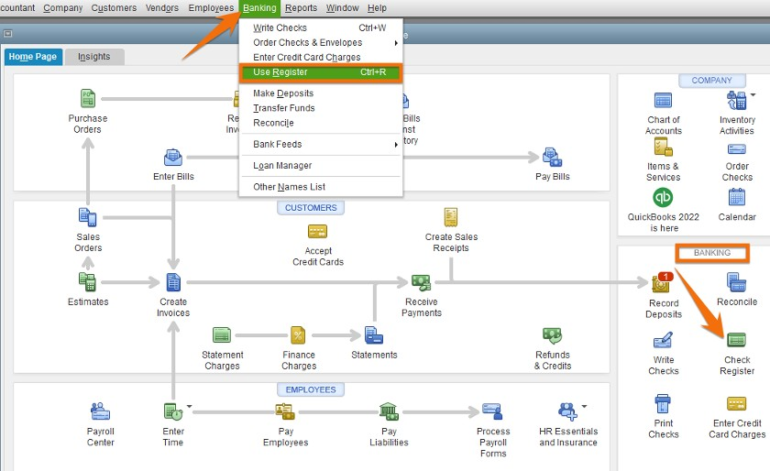Open the Window menu
Viewport: 770px width, 471px height.
342,8
